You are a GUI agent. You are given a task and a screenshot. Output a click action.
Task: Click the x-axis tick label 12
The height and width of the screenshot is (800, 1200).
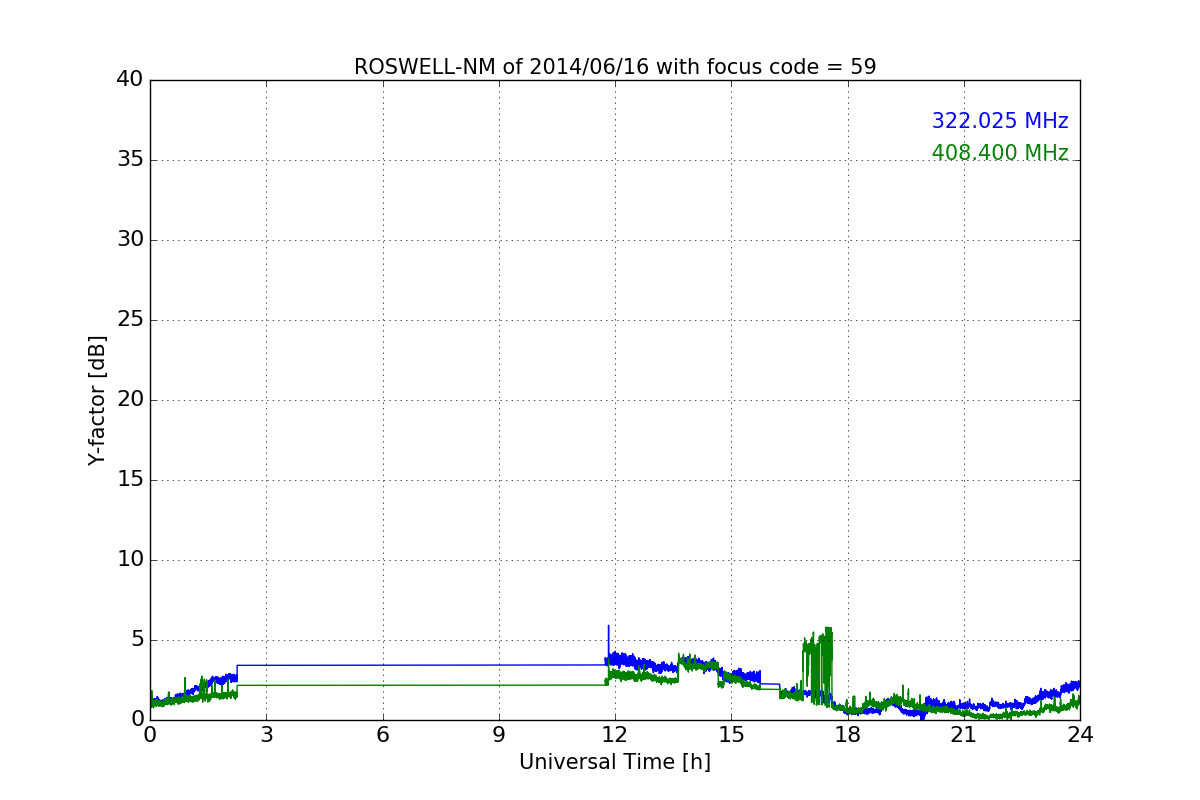click(615, 735)
